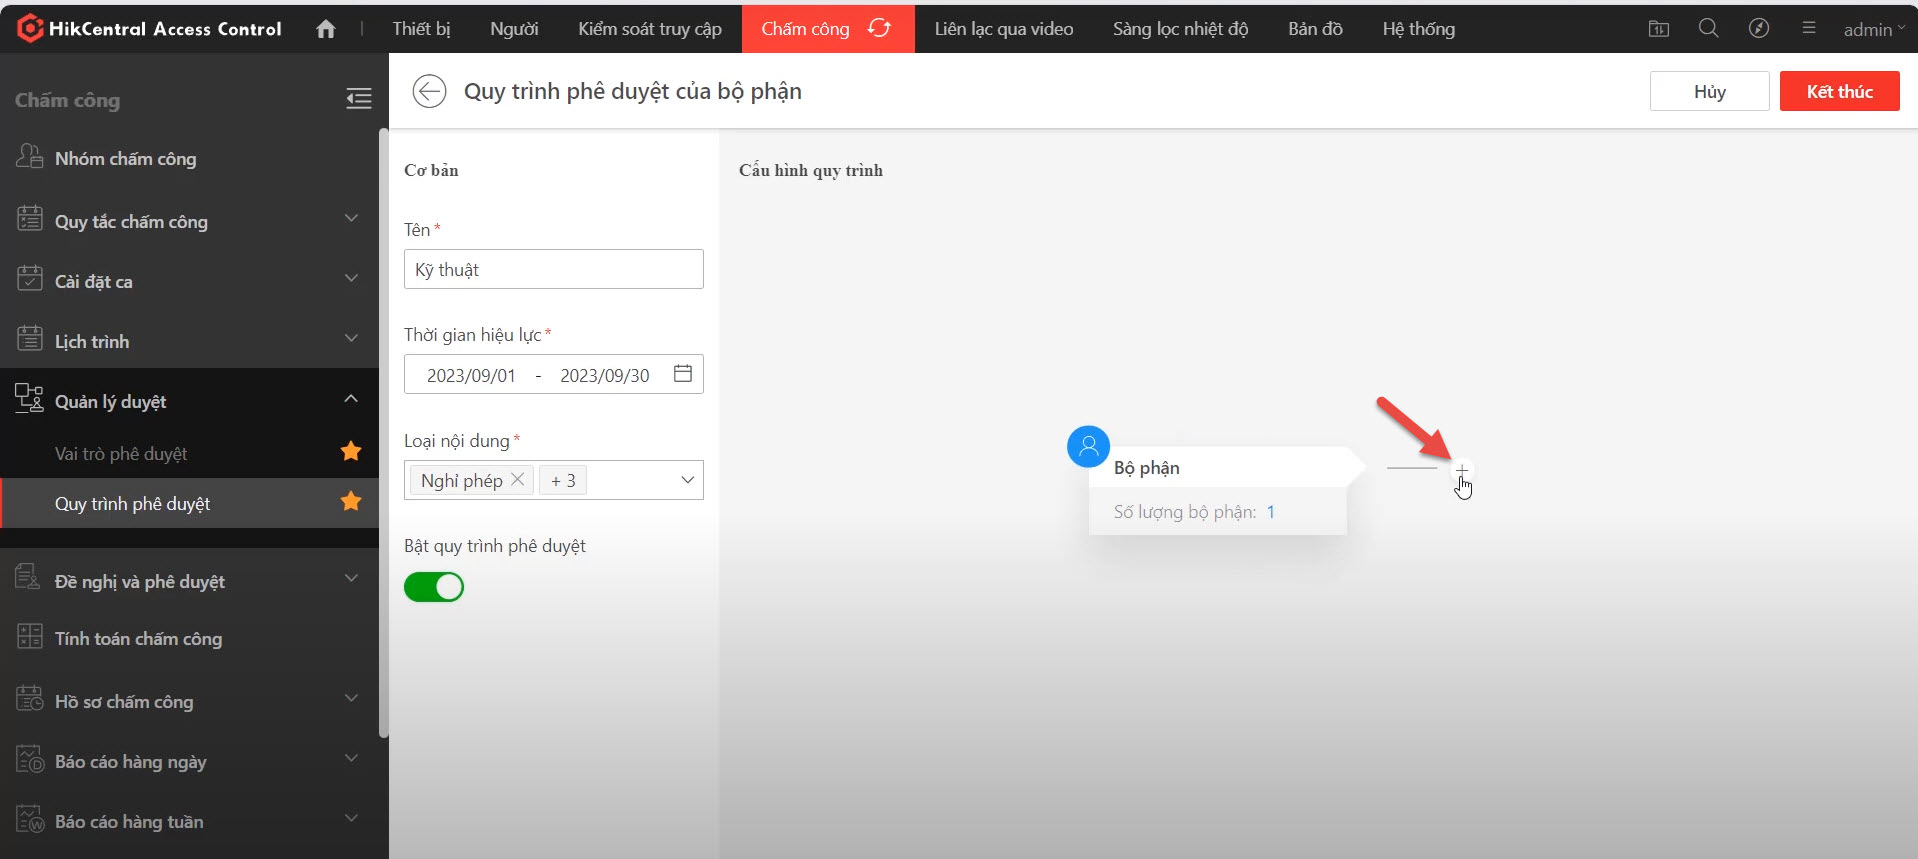The height and width of the screenshot is (859, 1918).
Task: Click the refresh icon on Chấm công tab
Action: tap(879, 29)
